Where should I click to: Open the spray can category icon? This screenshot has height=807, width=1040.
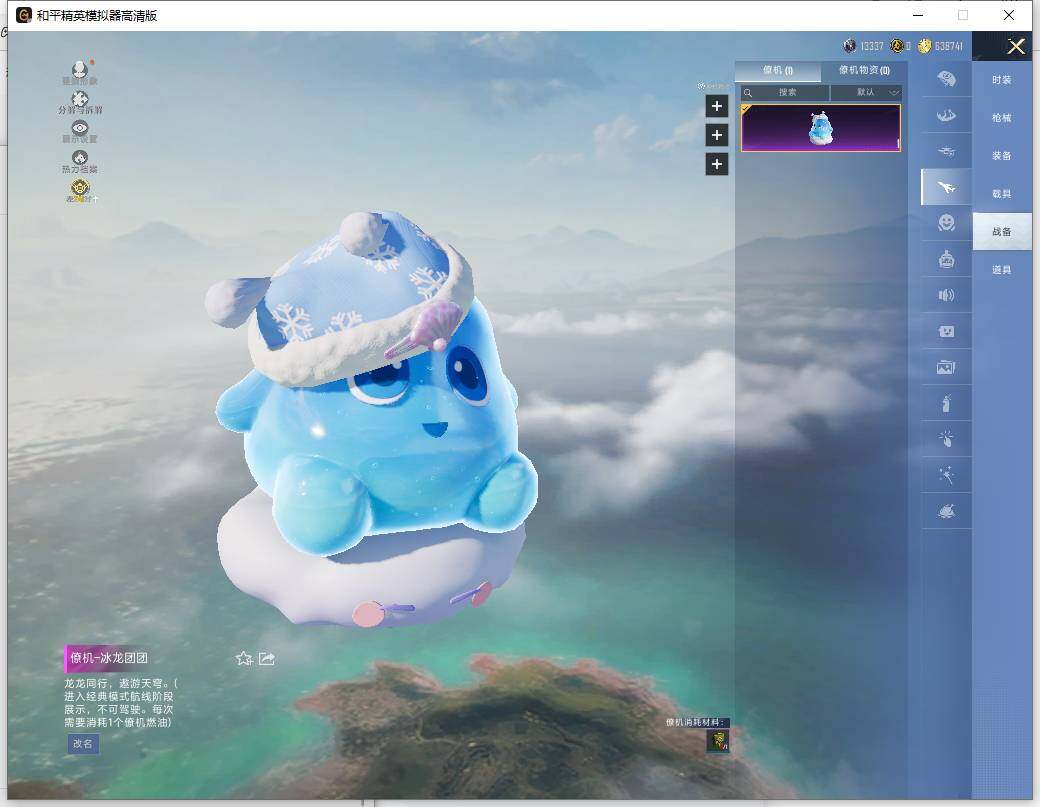(x=946, y=403)
